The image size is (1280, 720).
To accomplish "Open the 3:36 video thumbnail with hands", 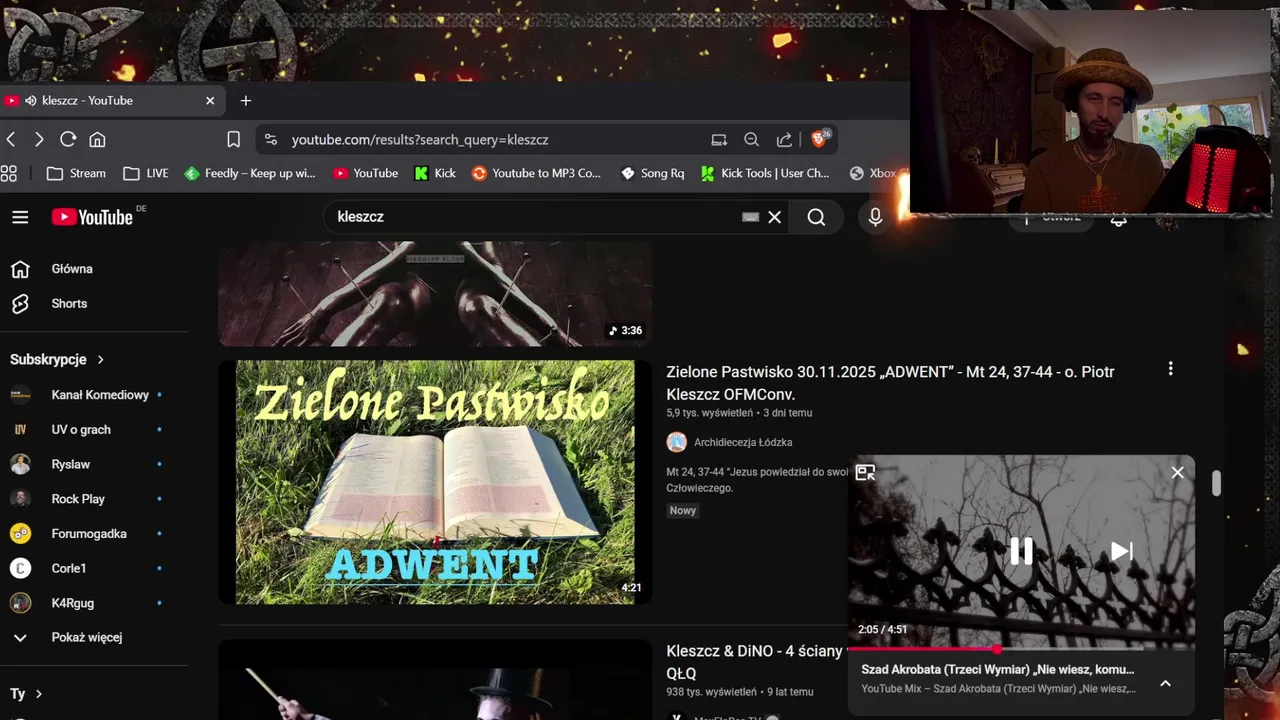I will [x=435, y=294].
